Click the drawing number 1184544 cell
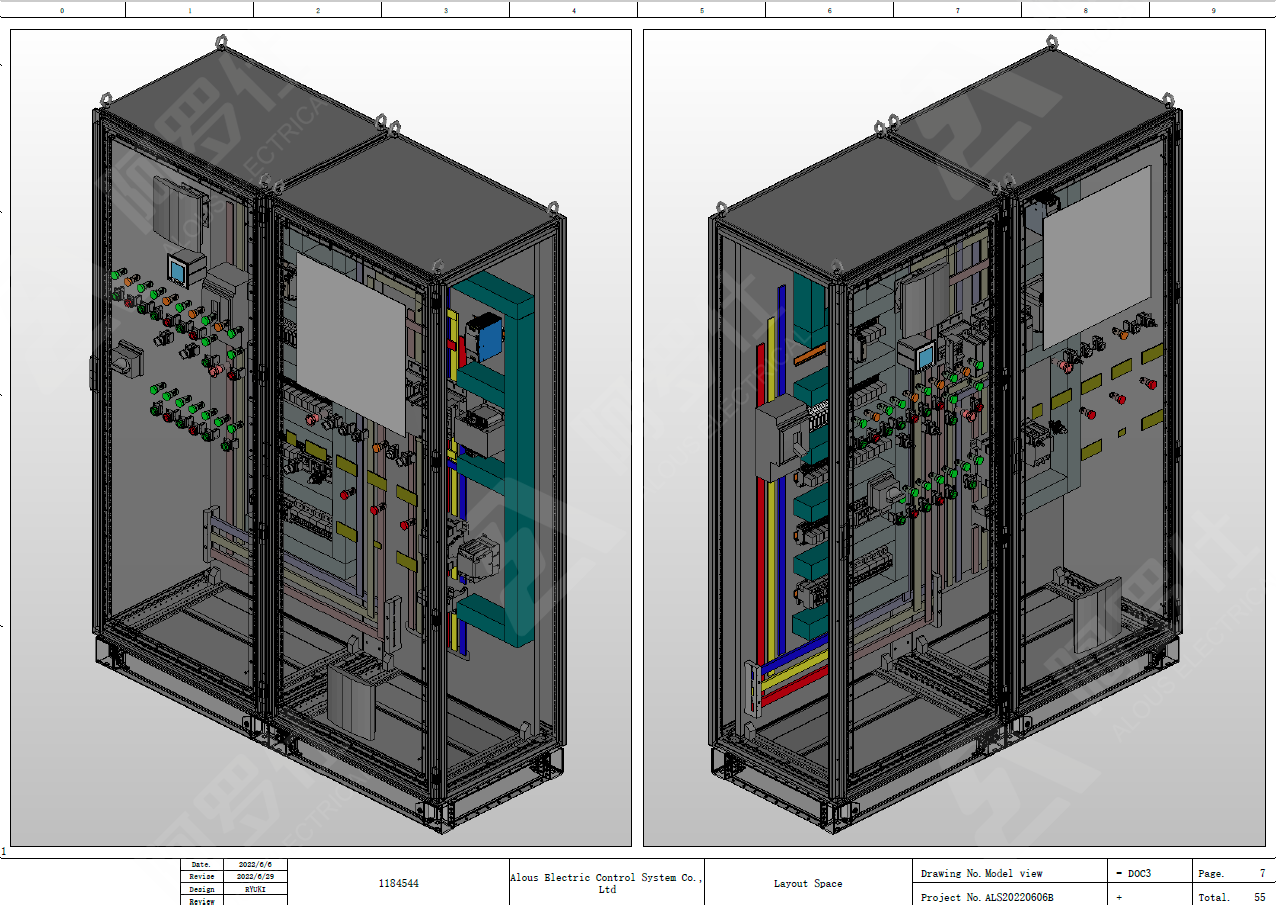Image resolution: width=1276 pixels, height=905 pixels. [398, 883]
